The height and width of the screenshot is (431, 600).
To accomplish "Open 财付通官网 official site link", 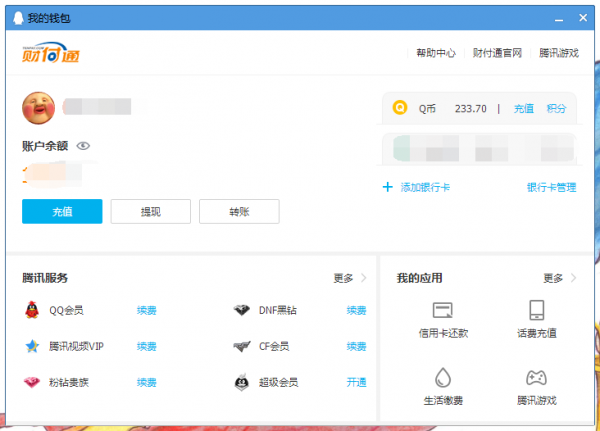I will point(497,53).
